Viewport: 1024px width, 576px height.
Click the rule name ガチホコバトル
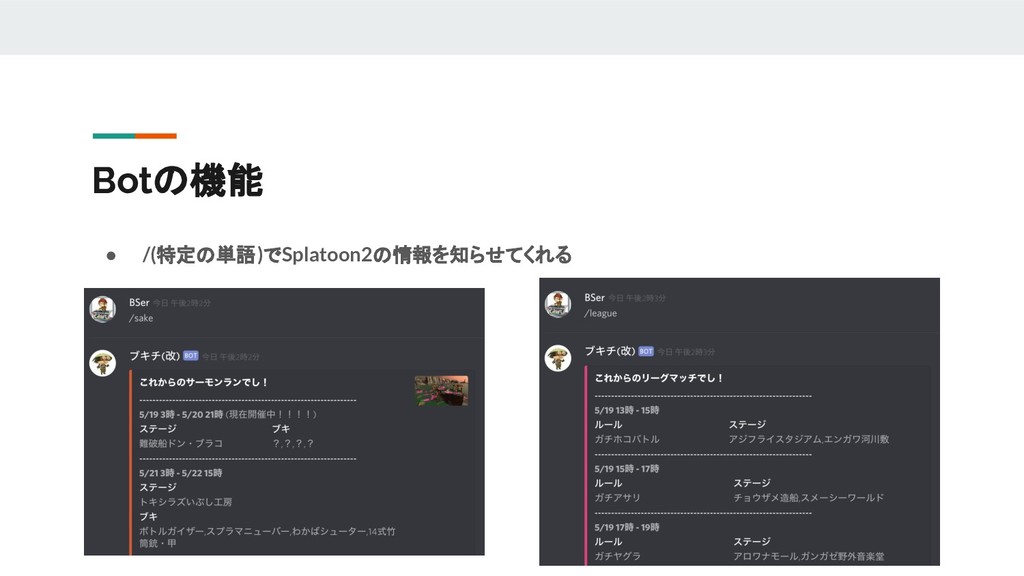pyautogui.click(x=626, y=439)
